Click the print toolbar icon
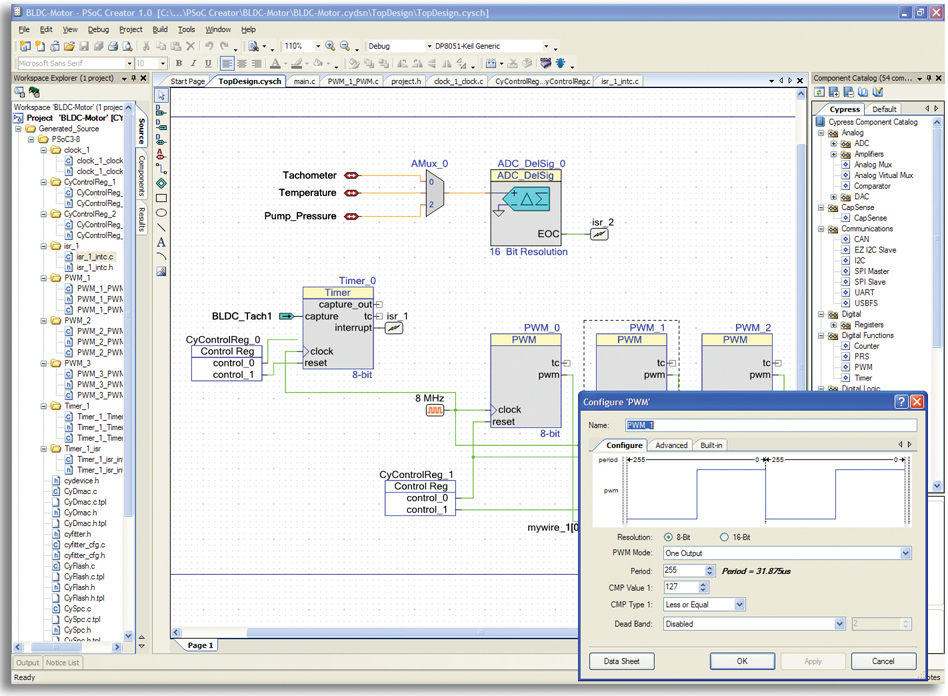This screenshot has height=696, width=948. click(113, 46)
